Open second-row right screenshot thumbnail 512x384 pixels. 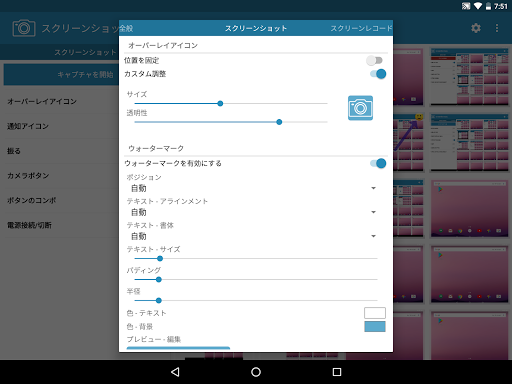[x=470, y=143]
